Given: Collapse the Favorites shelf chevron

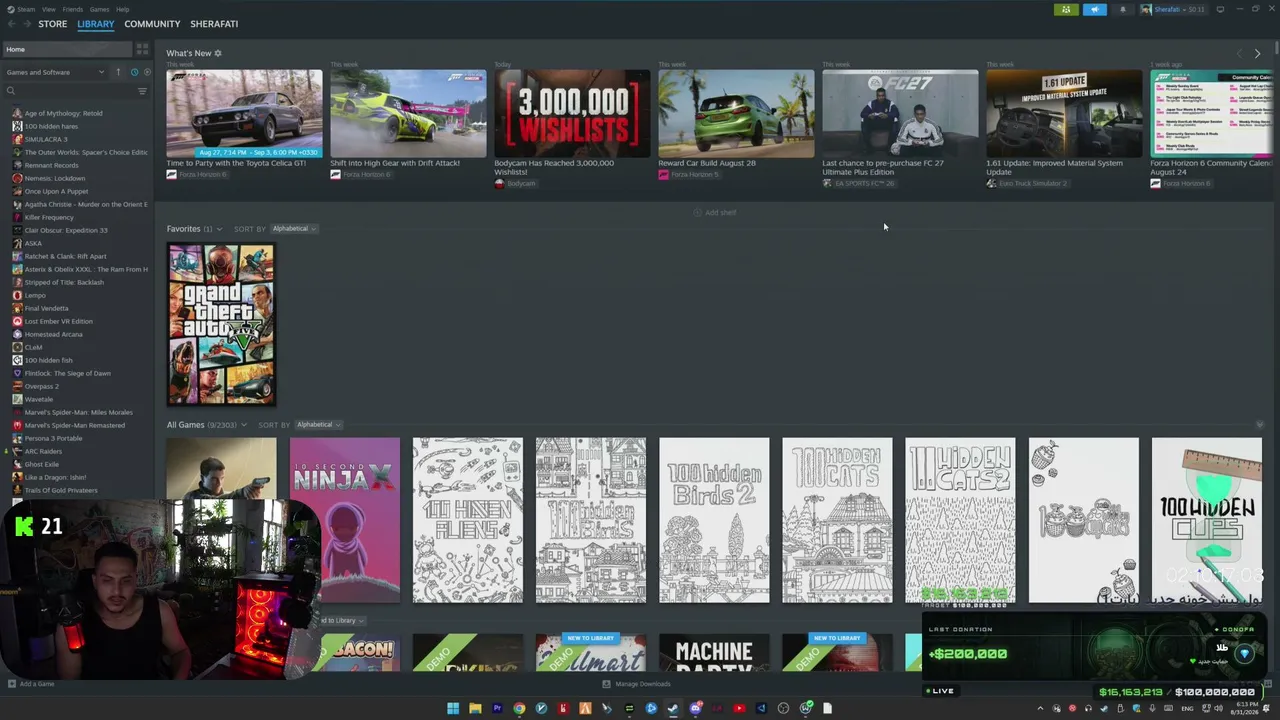Looking at the screenshot, I should pyautogui.click(x=219, y=229).
